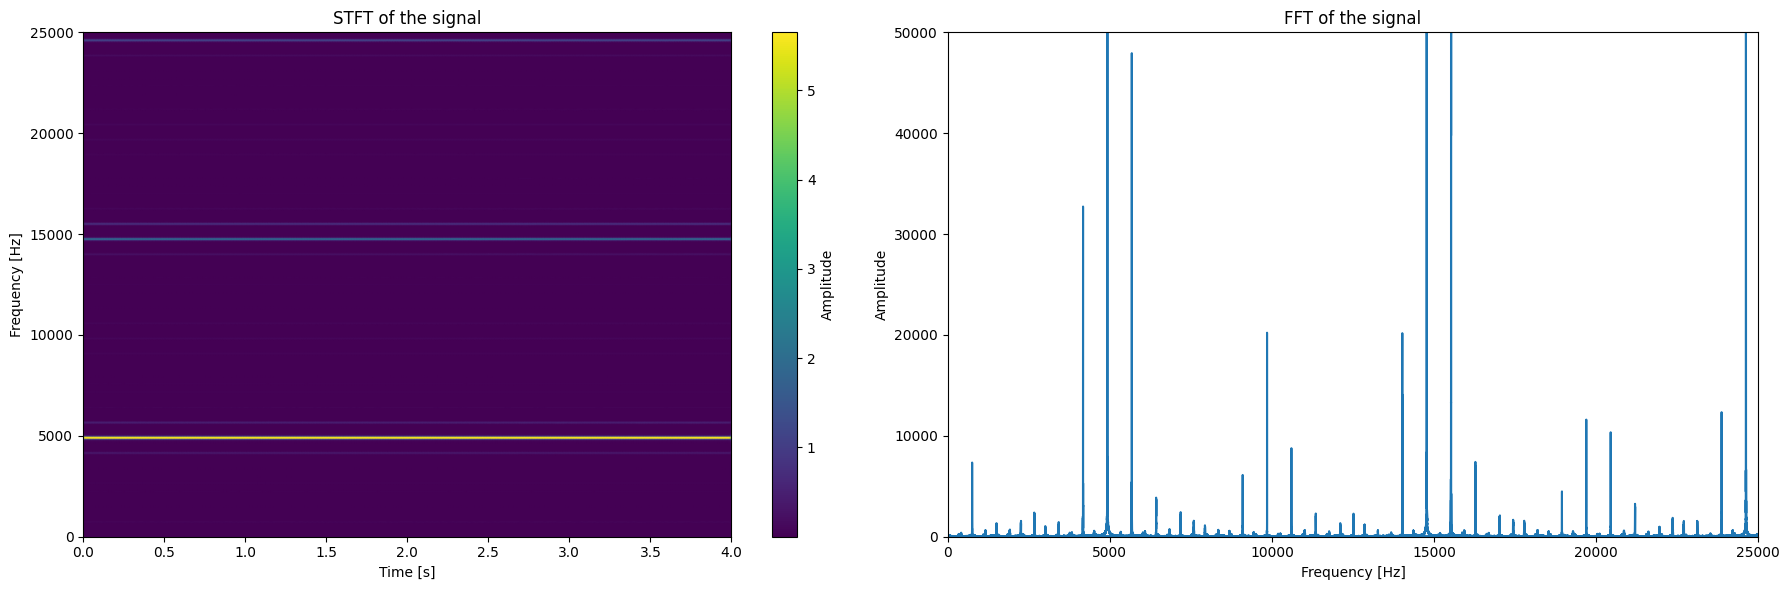Click STFT x-axis tick 3.5
The width and height of the screenshot is (1790, 590).
(650, 552)
